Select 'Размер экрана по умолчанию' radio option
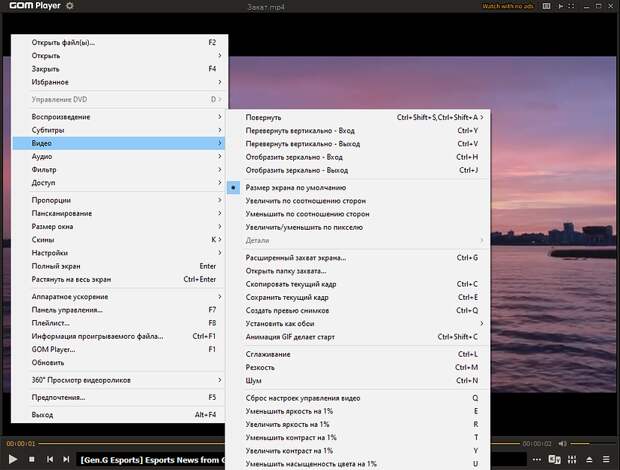The width and height of the screenshot is (620, 470). click(296, 187)
